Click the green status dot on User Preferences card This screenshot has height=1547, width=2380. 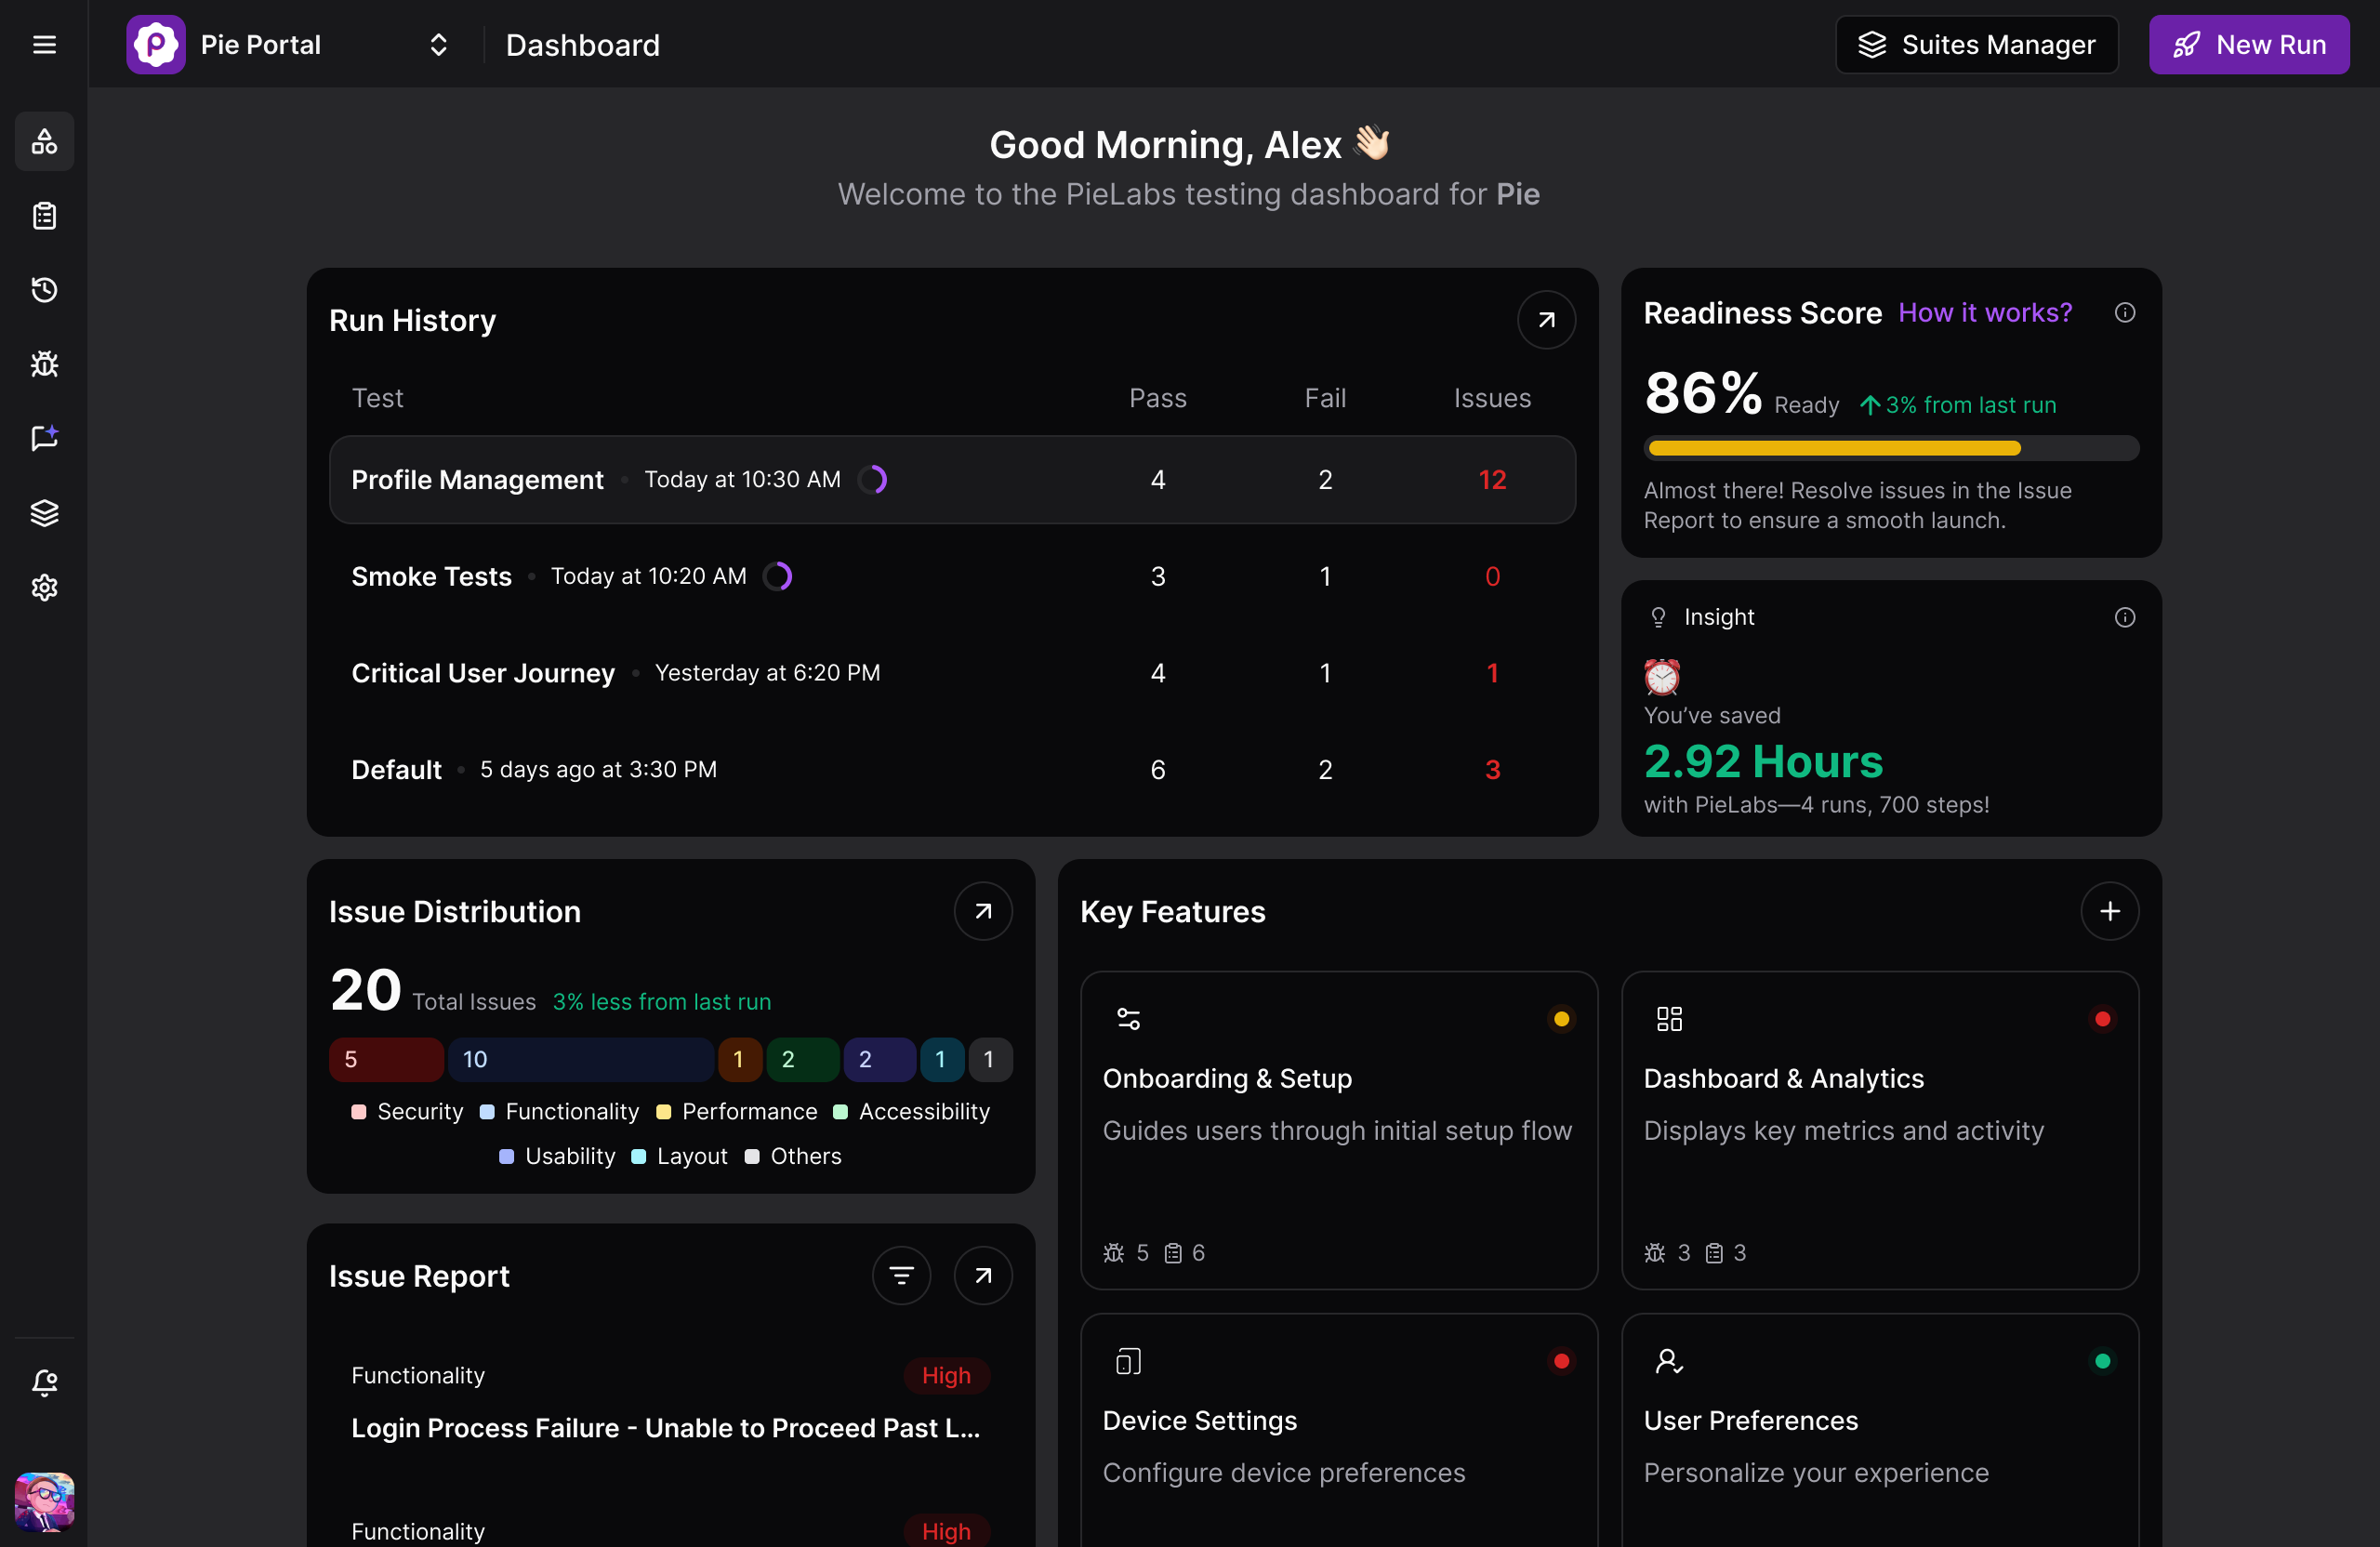2102,1359
